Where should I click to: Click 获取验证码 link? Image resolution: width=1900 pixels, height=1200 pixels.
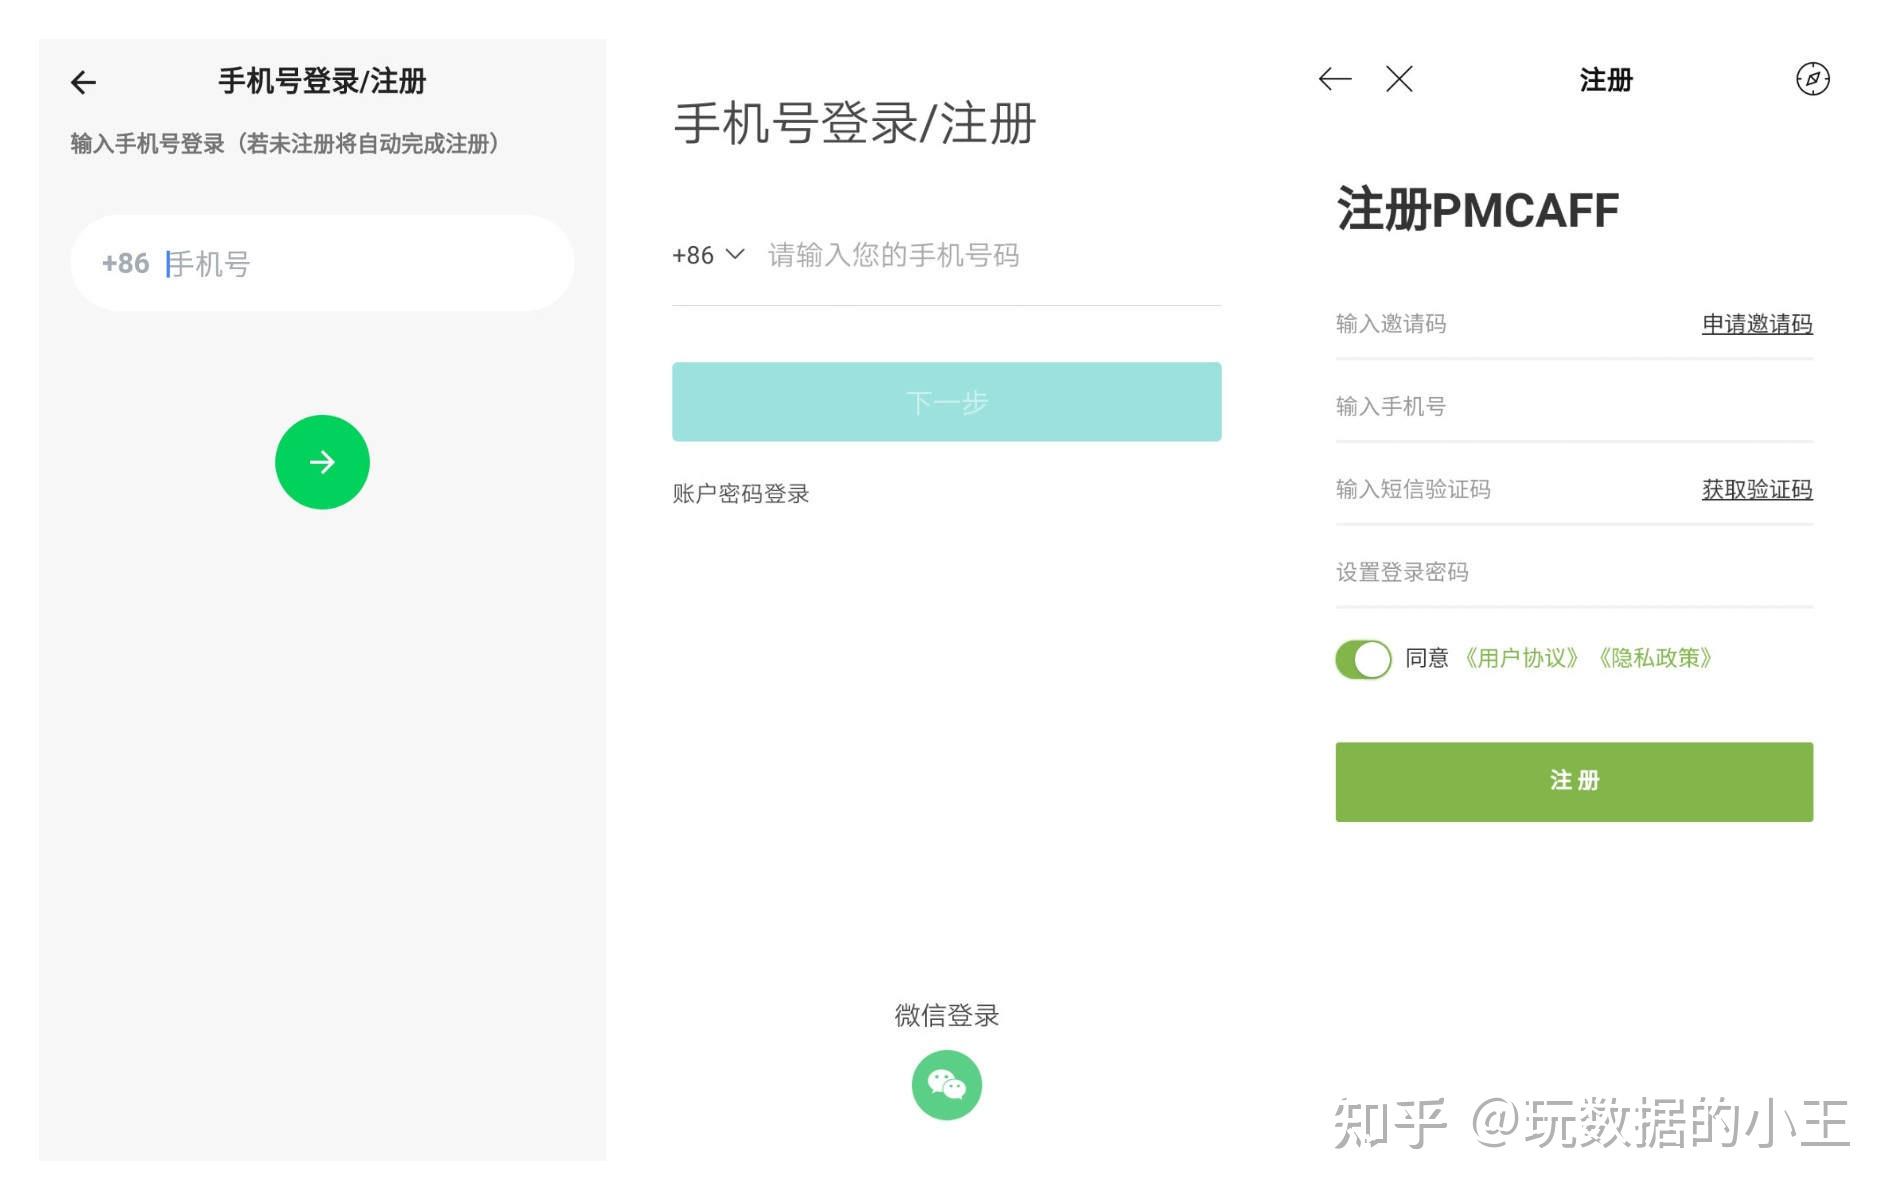(1757, 489)
